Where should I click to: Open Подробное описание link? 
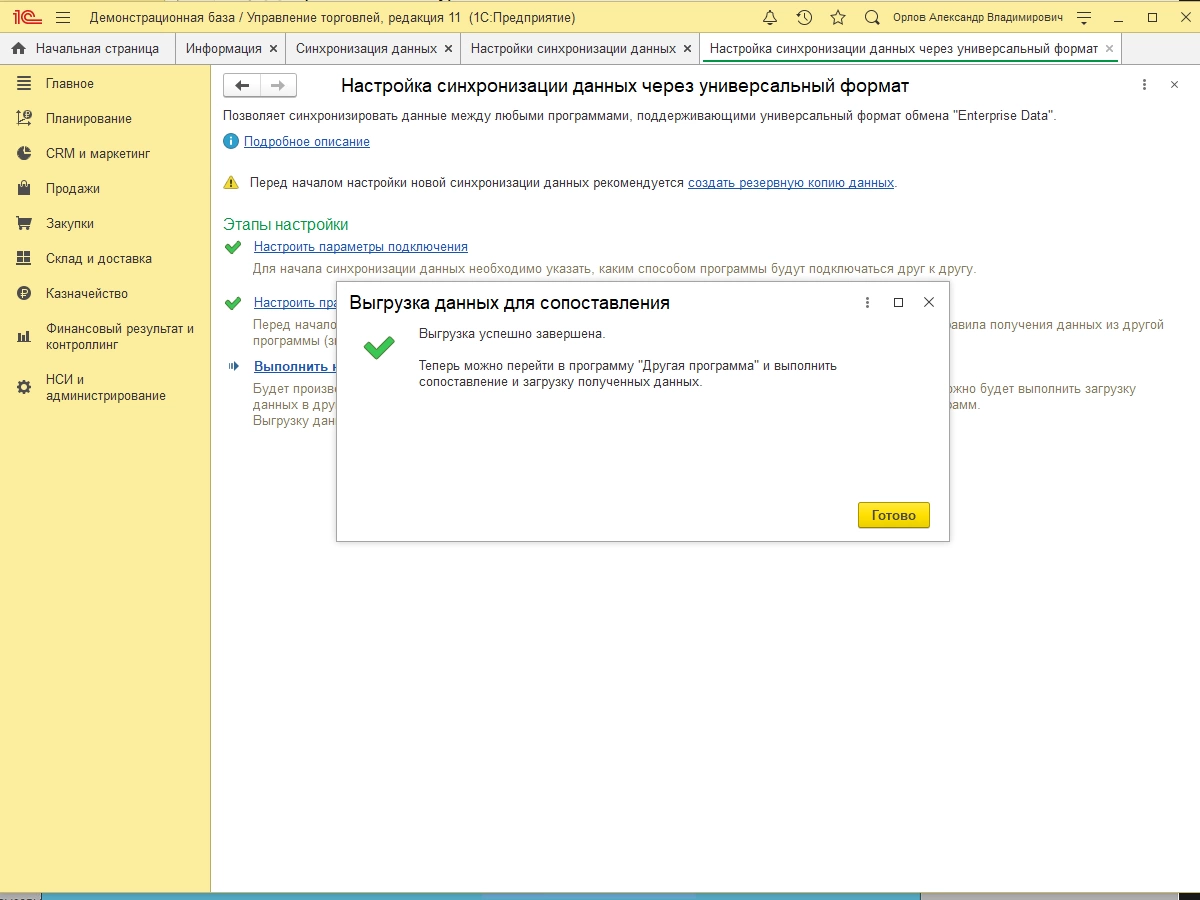[307, 142]
